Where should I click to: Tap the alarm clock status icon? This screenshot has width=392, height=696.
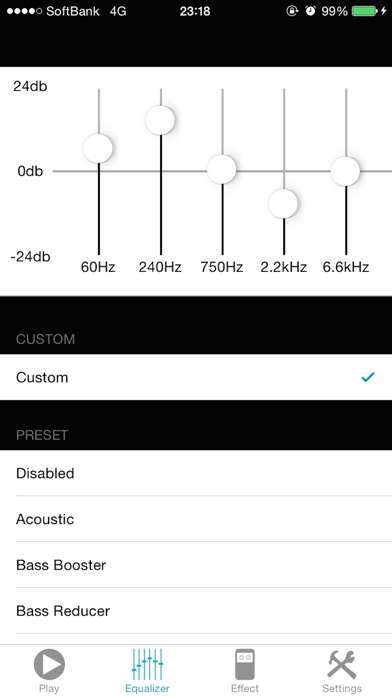[310, 11]
